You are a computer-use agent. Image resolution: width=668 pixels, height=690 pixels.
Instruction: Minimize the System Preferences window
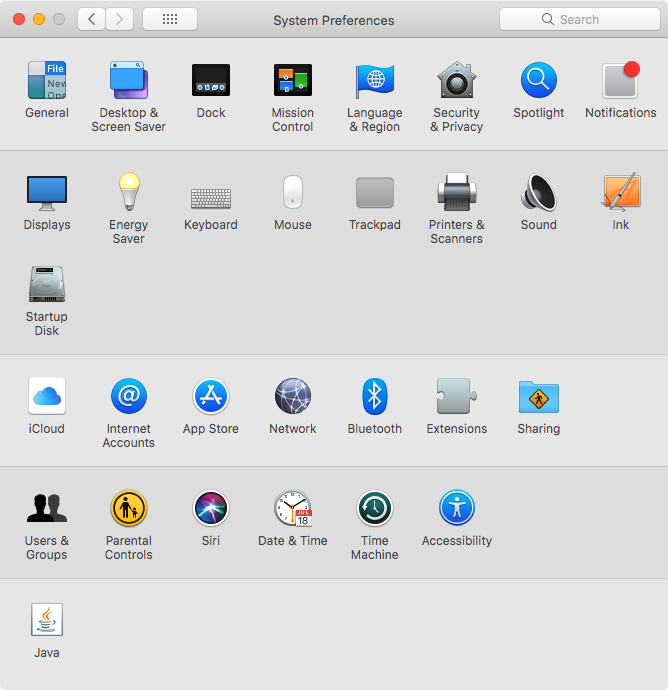[x=39, y=19]
